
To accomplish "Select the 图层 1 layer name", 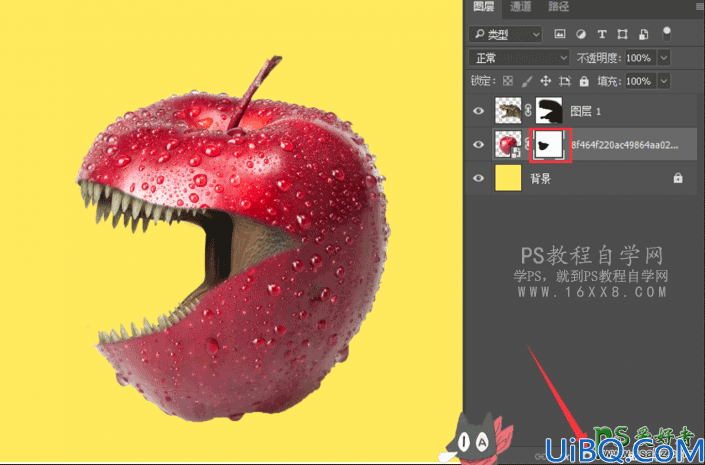I will coord(585,111).
